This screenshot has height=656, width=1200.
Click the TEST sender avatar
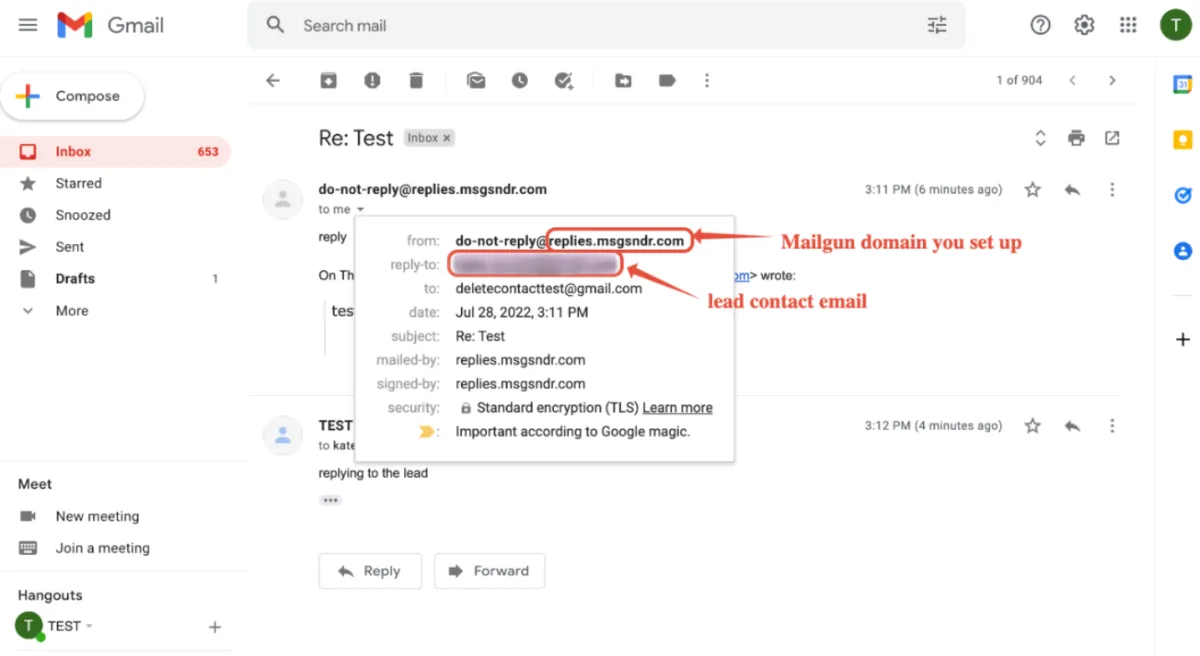tap(283, 435)
